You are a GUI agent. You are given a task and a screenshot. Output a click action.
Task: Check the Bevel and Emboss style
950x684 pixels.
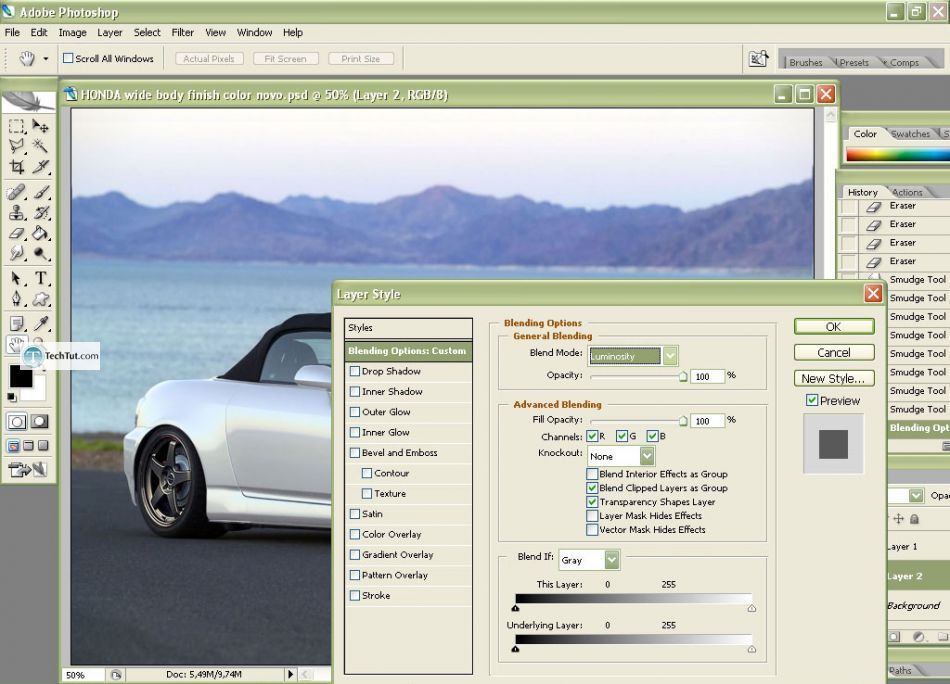(355, 453)
